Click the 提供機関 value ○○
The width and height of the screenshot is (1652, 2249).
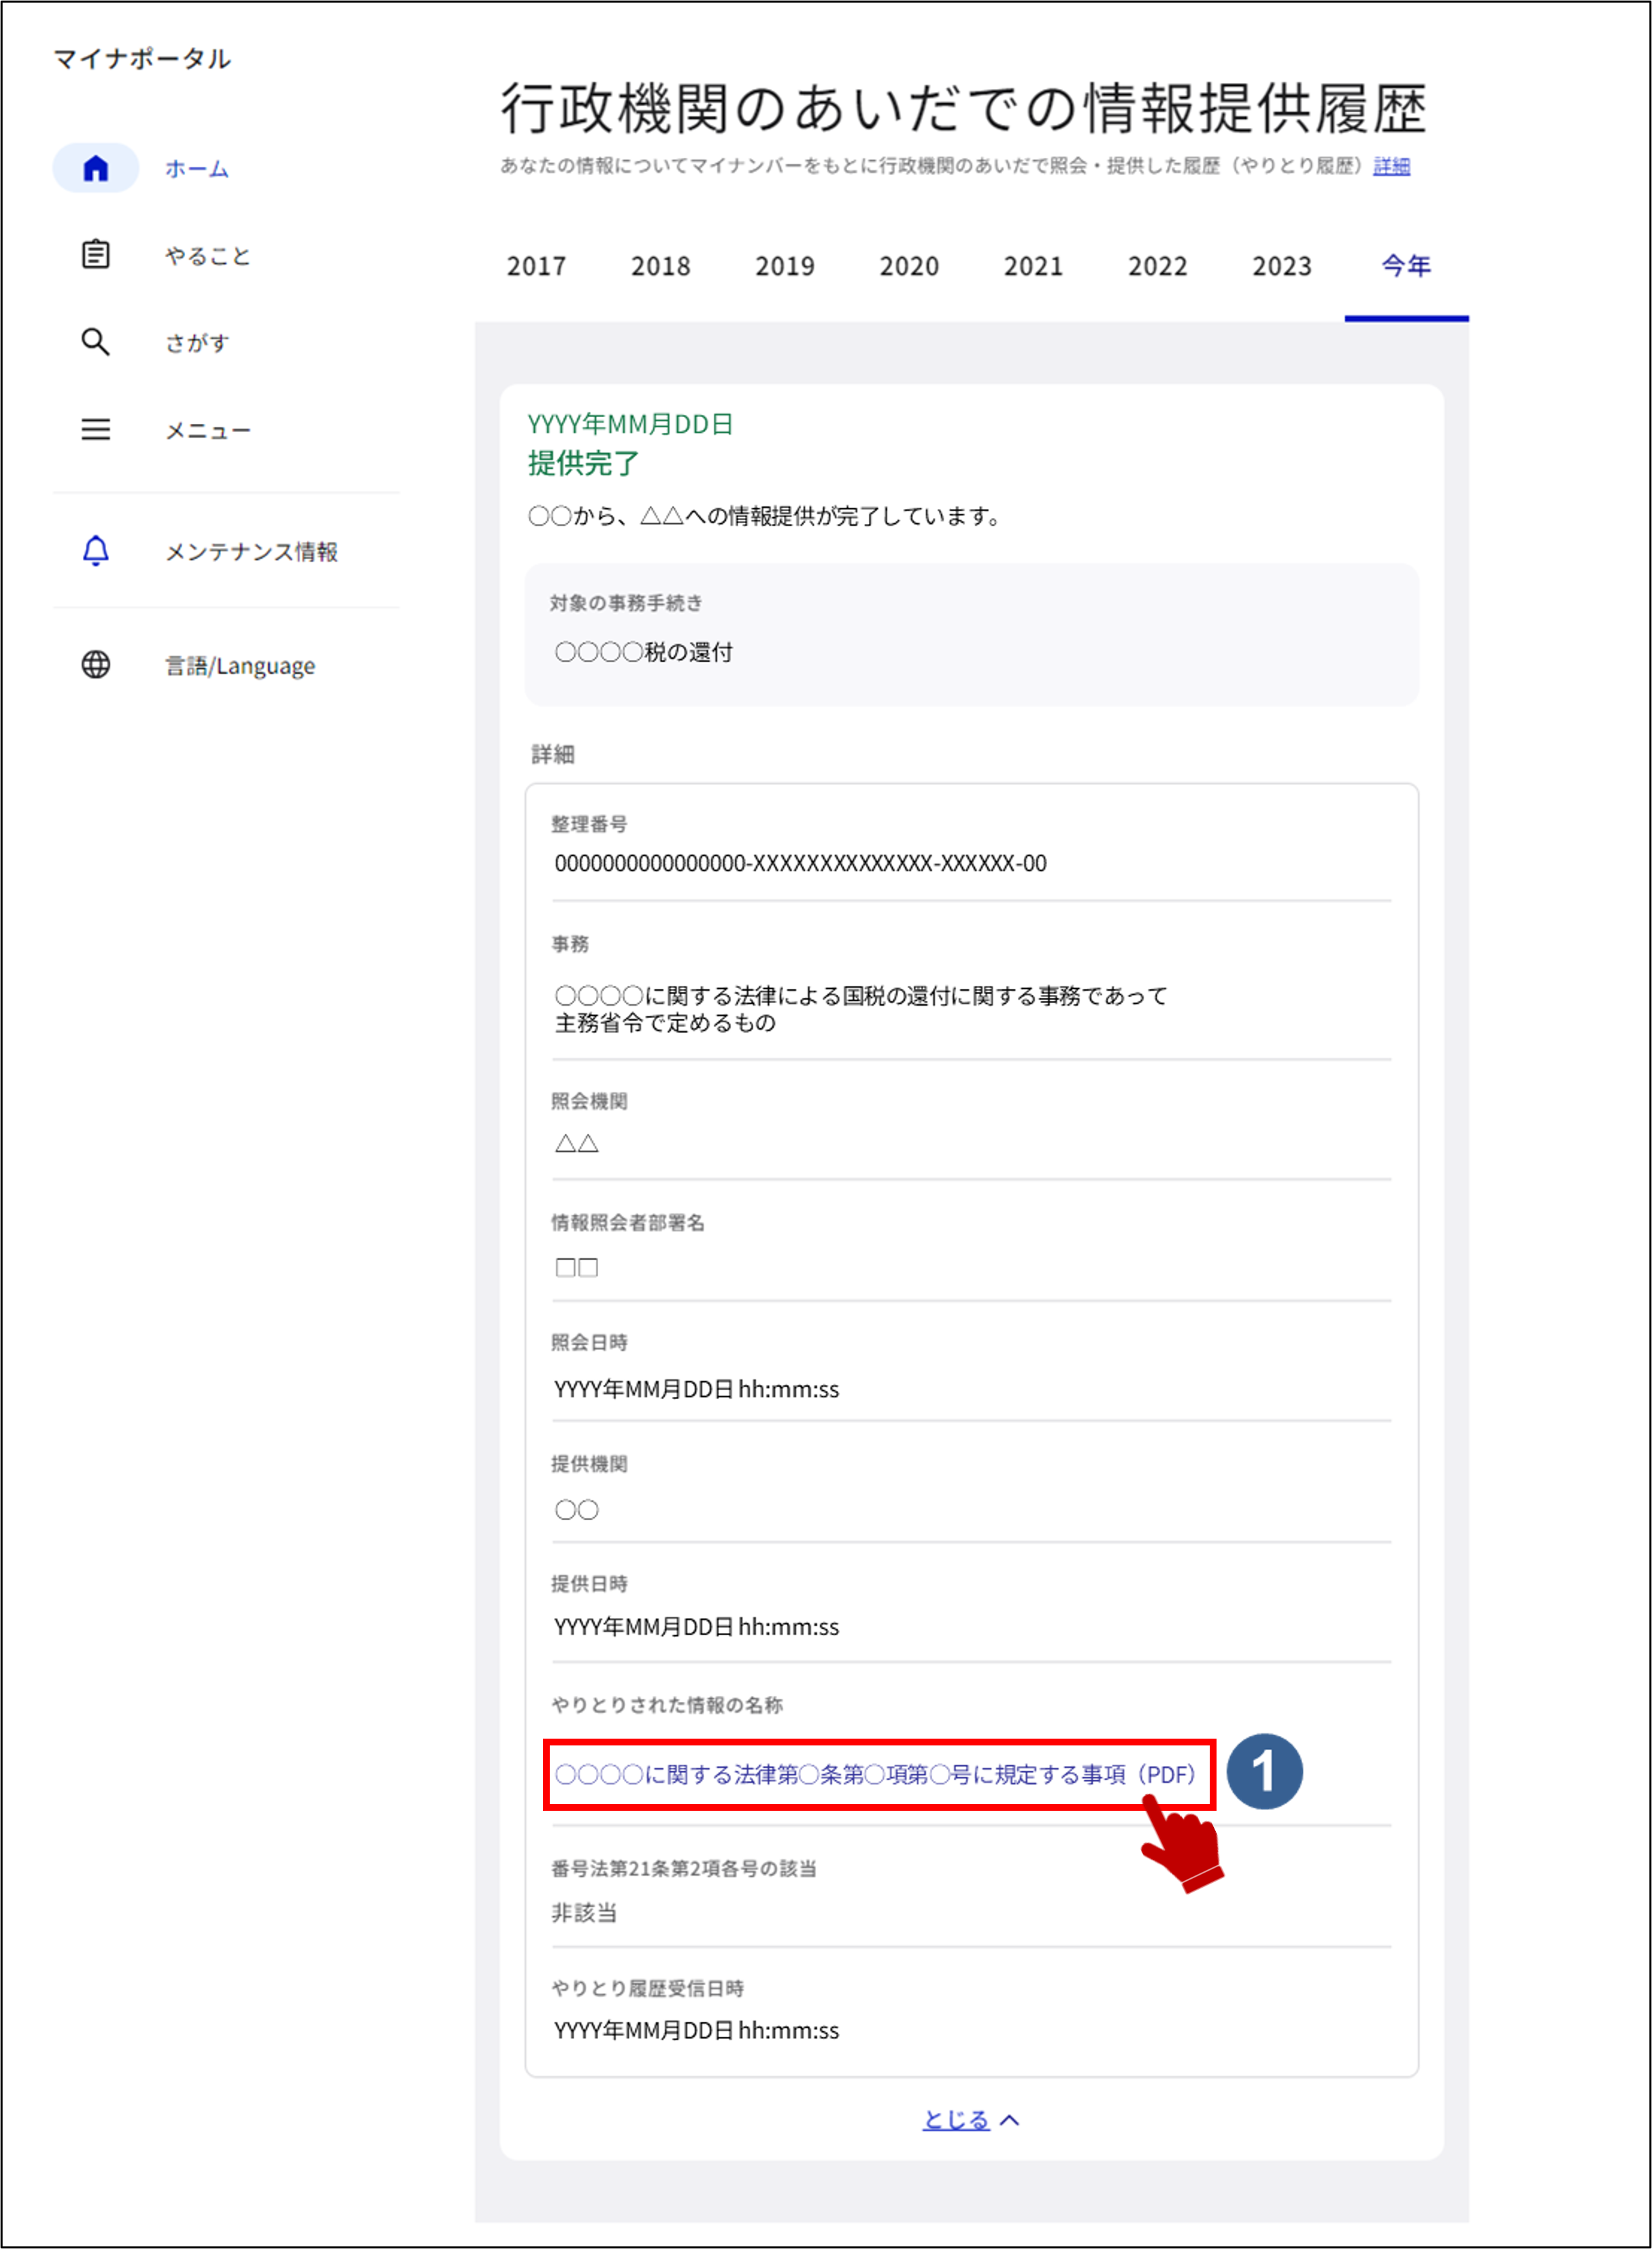[x=577, y=1510]
